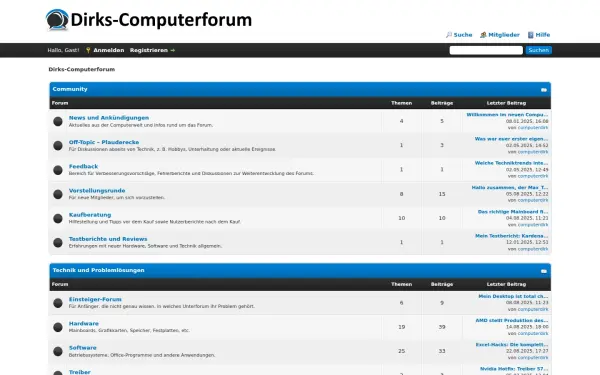
Task: Open the Treiber forum
Action: point(80,372)
